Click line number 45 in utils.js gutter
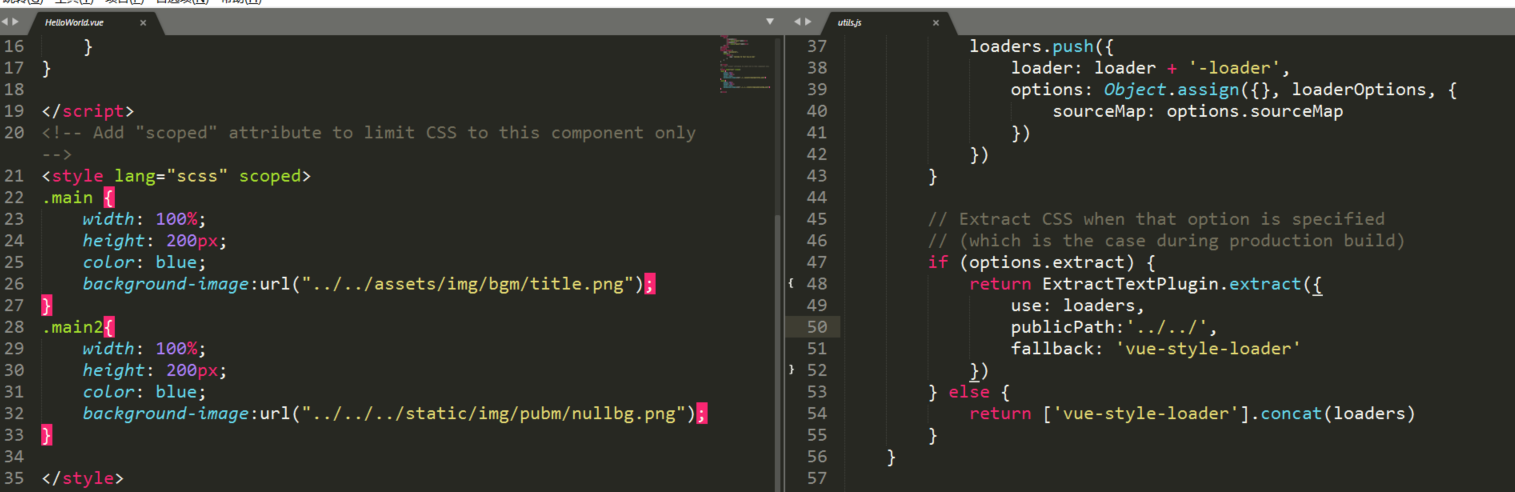 click(x=816, y=219)
